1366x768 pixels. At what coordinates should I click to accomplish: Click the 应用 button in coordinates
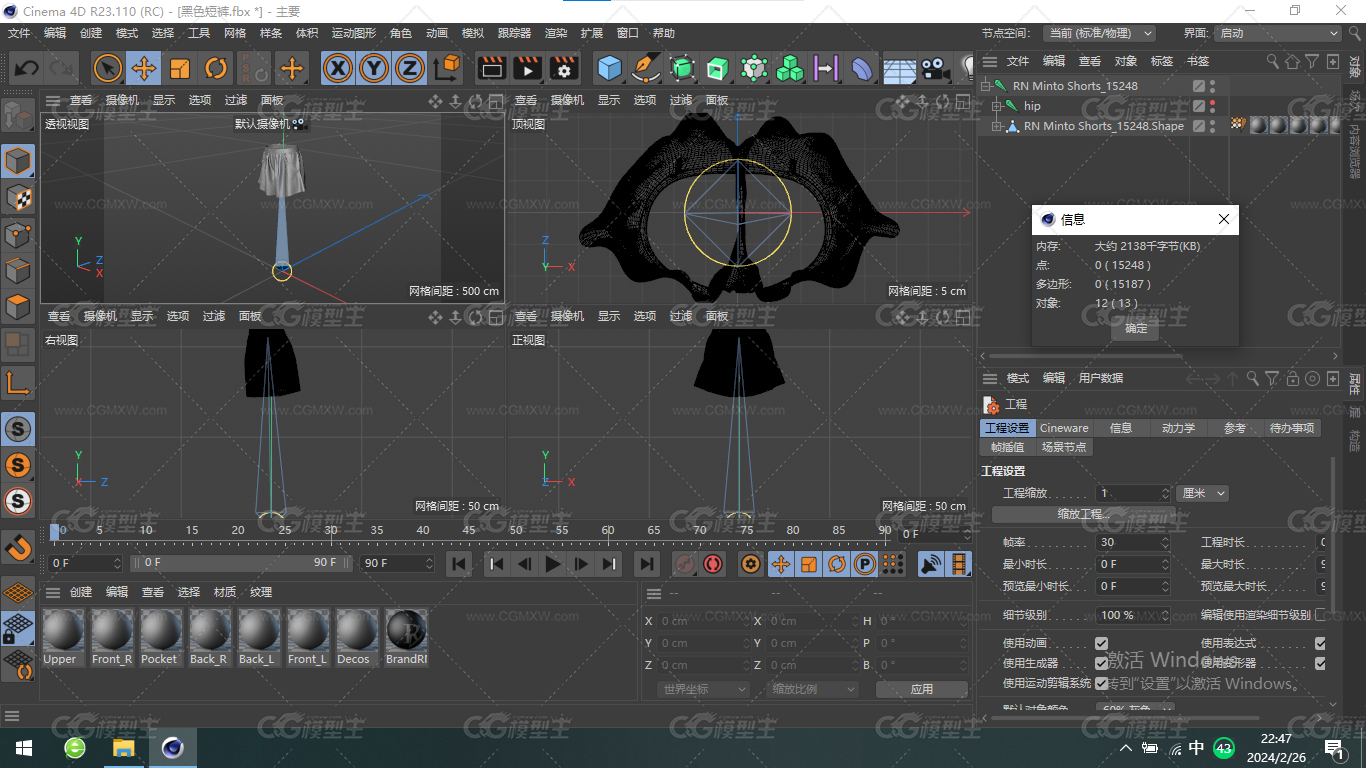coord(921,689)
